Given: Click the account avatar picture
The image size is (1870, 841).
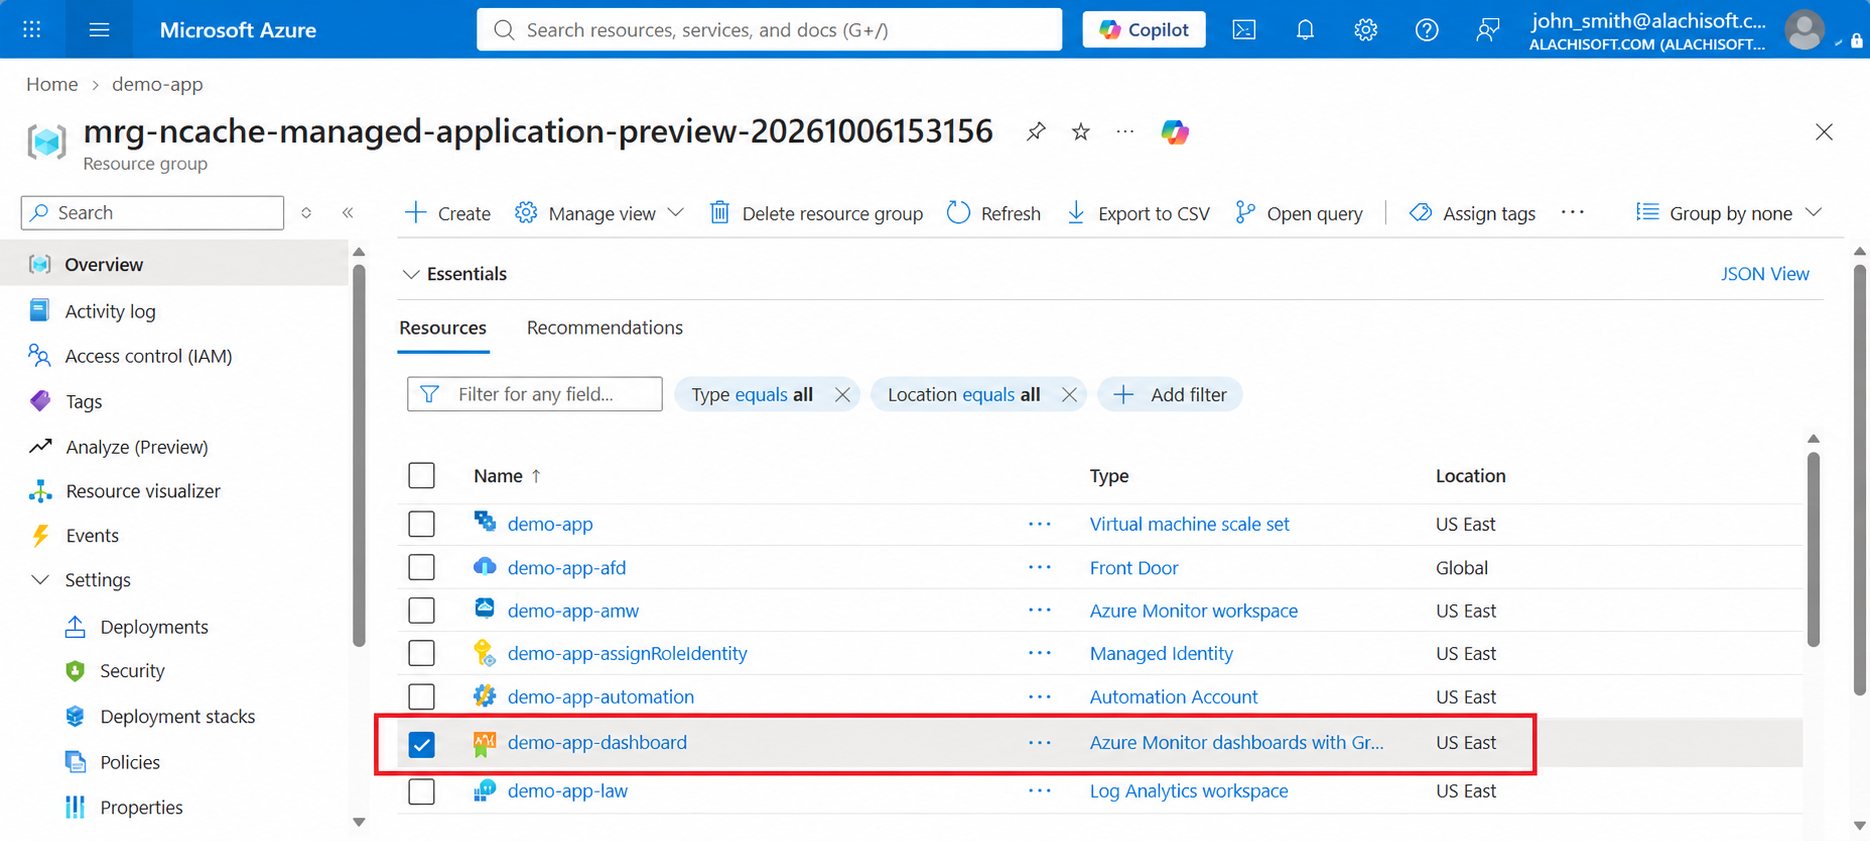Looking at the screenshot, I should (1804, 30).
